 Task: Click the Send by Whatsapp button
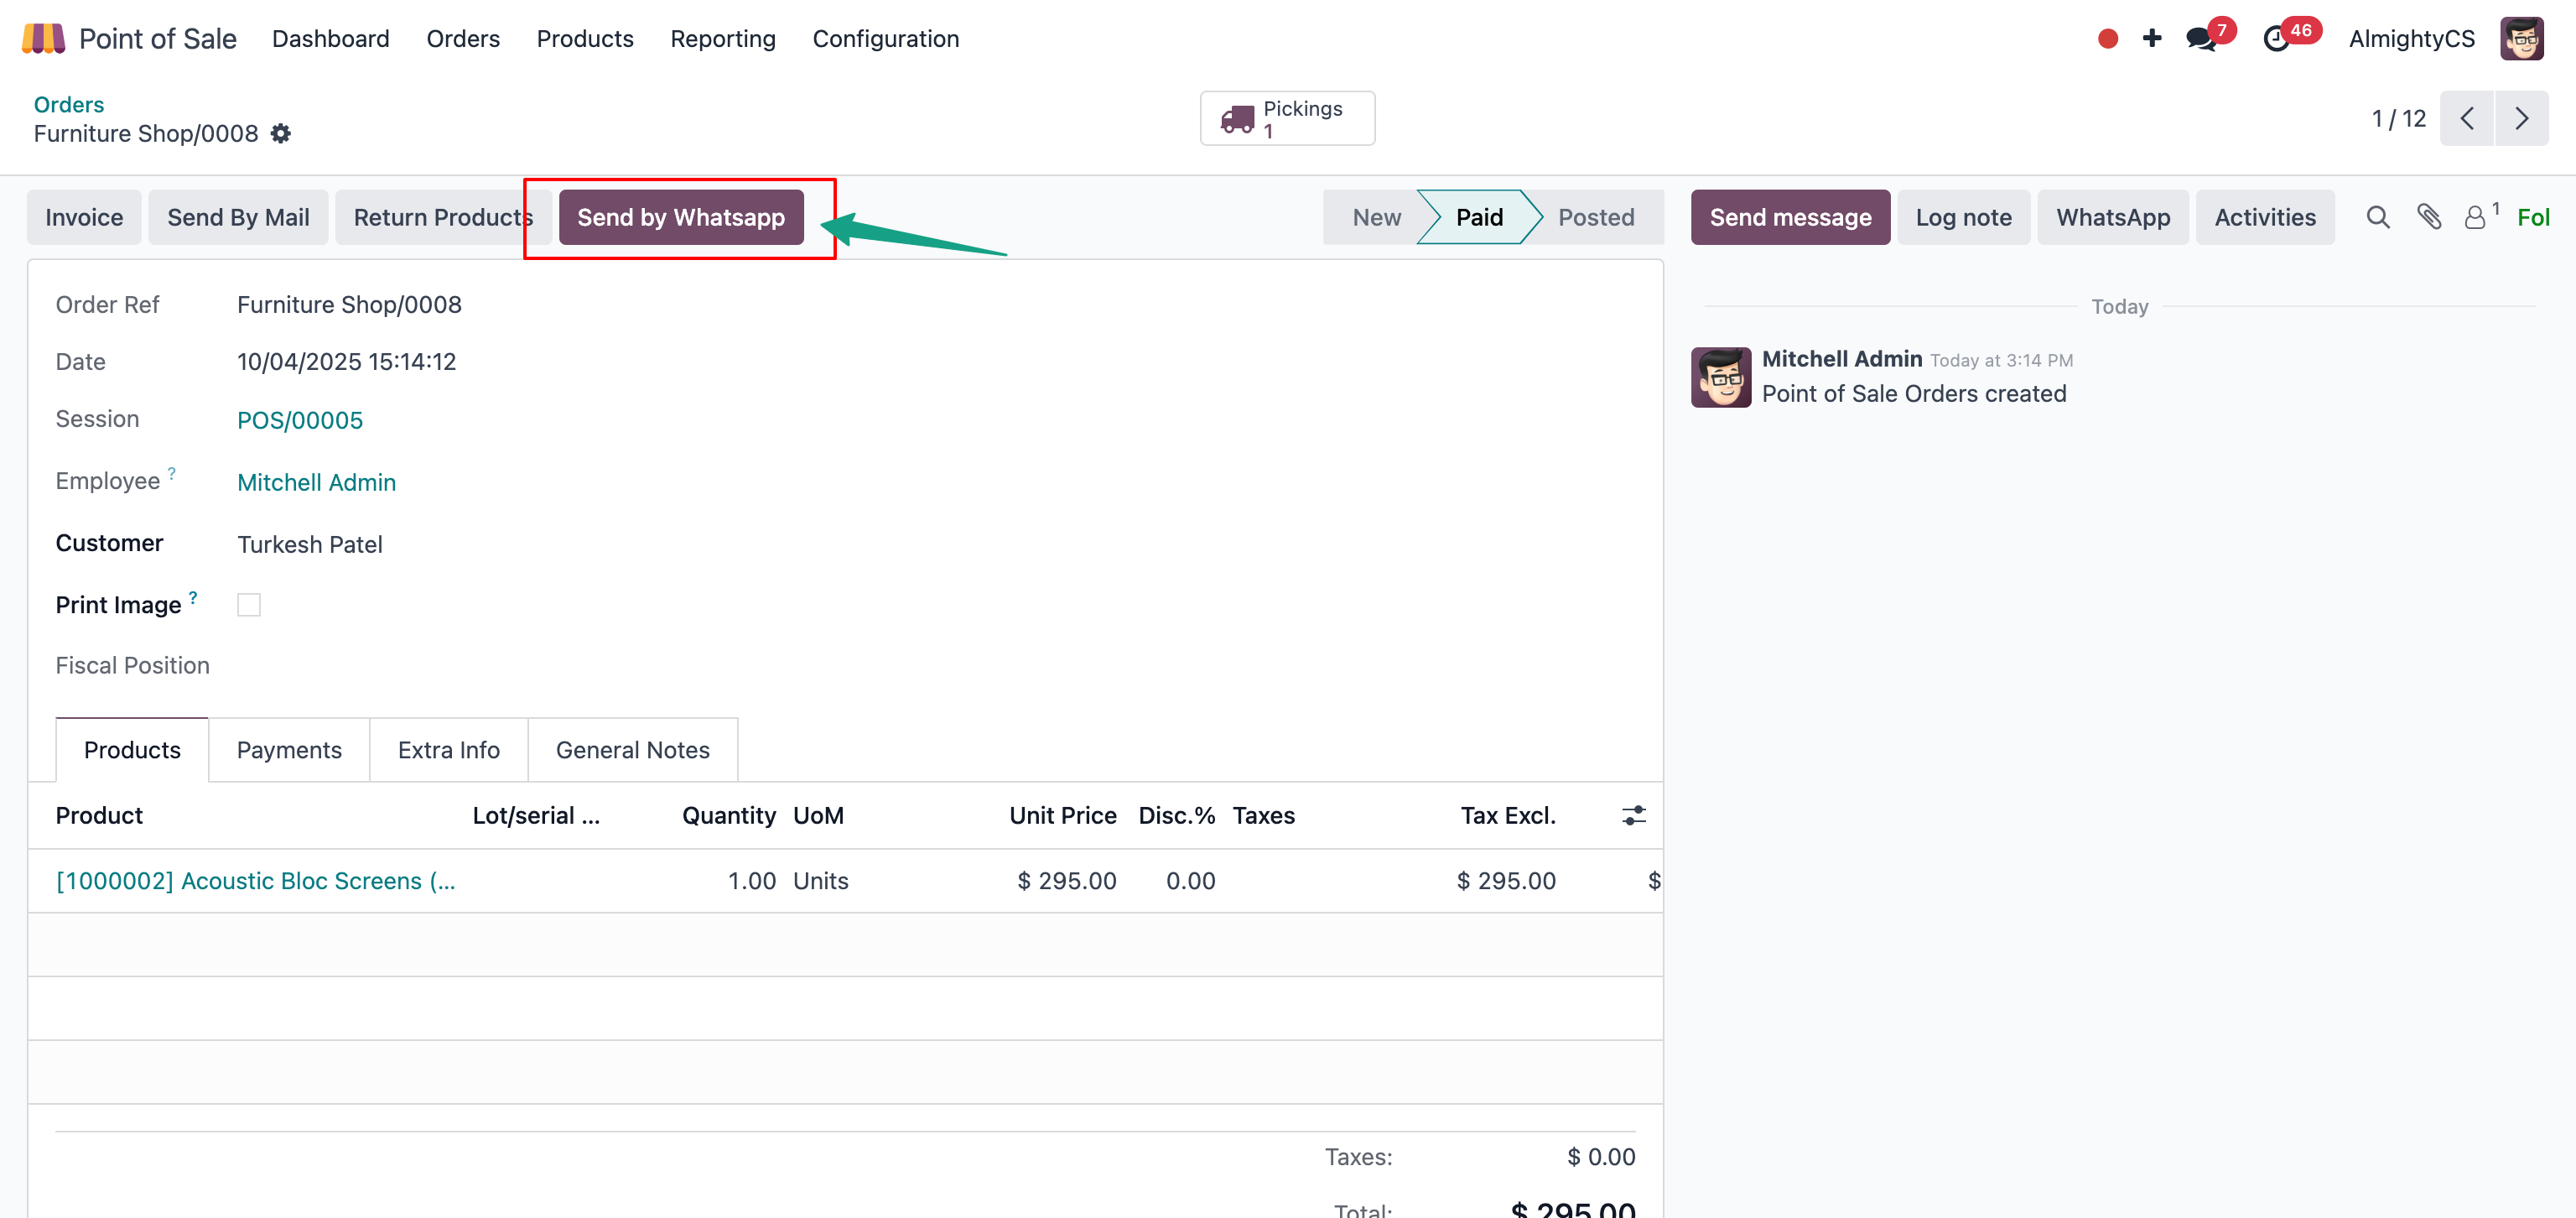click(680, 217)
